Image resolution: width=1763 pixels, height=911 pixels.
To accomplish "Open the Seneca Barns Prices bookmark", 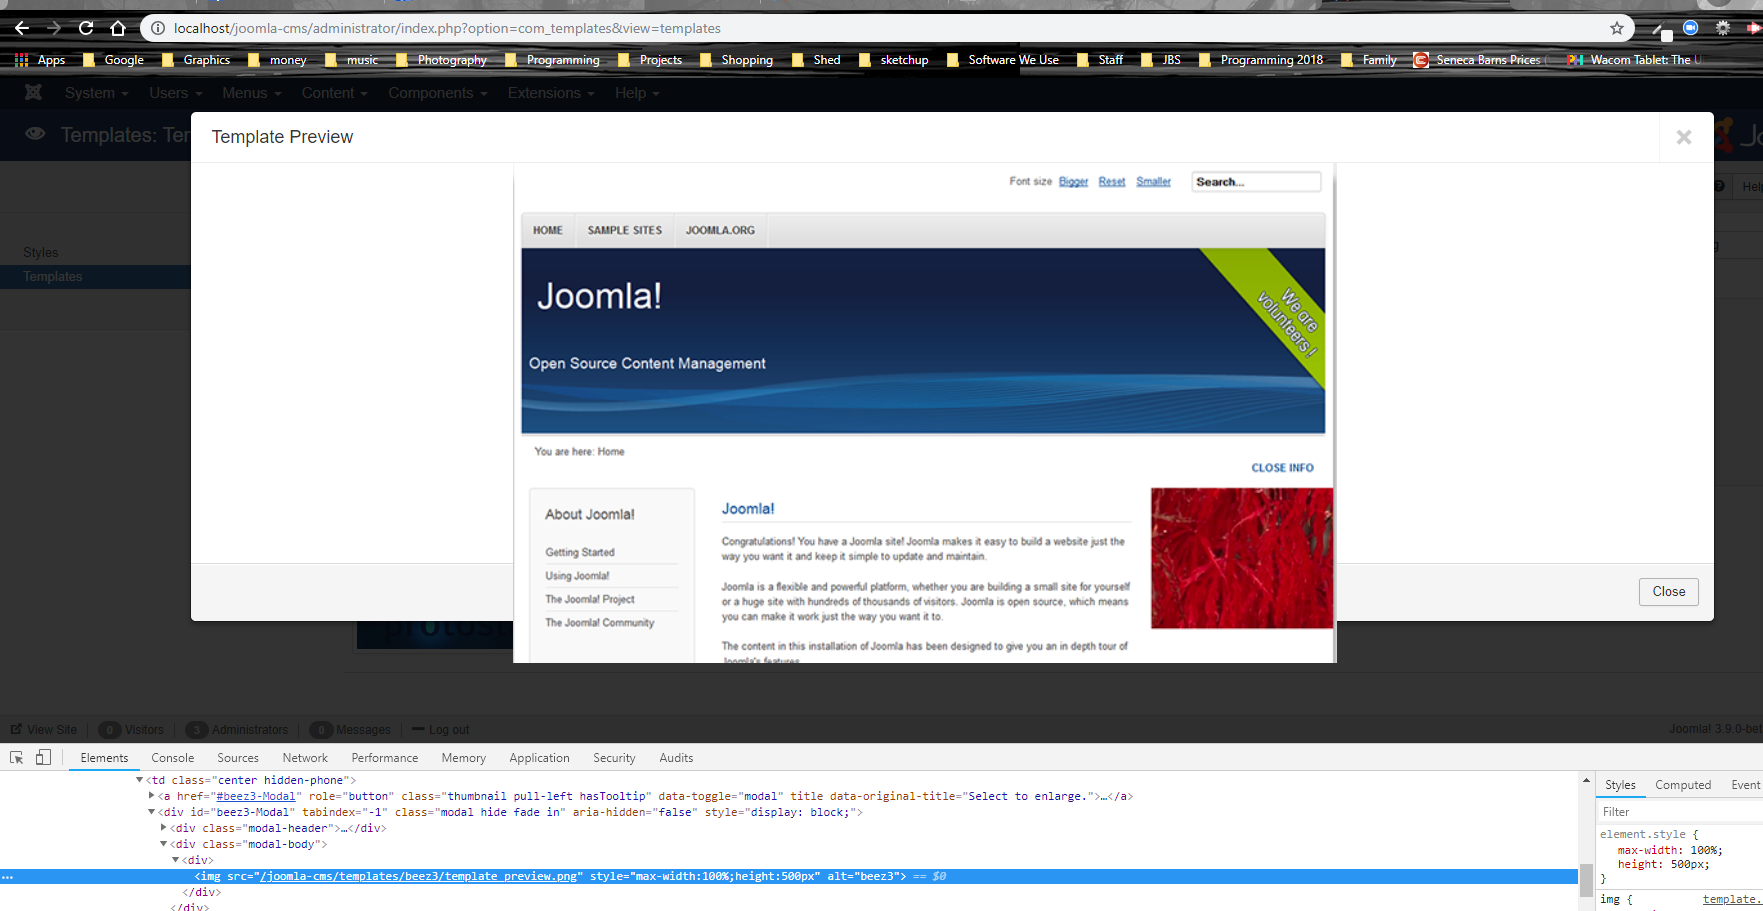I will [x=1478, y=60].
